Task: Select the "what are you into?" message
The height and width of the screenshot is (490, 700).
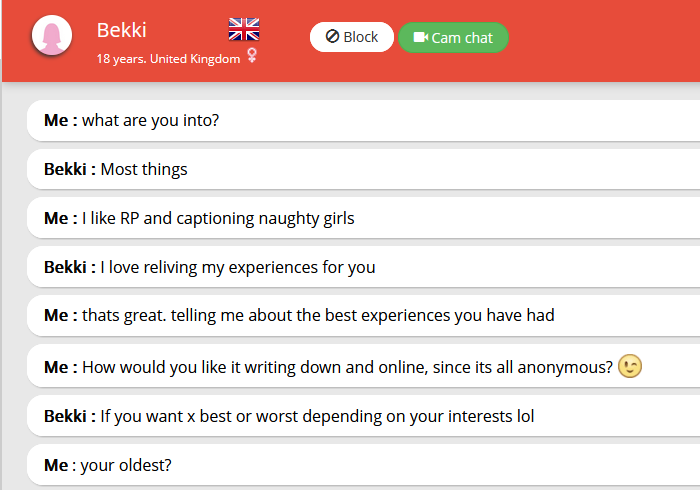Action: [150, 121]
